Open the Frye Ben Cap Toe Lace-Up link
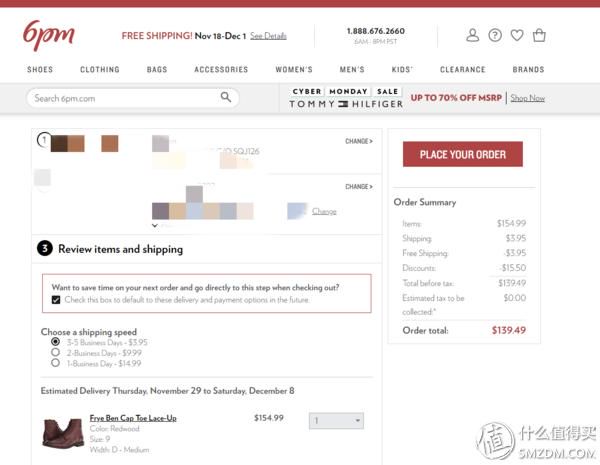This screenshot has height=465, width=600. point(133,418)
